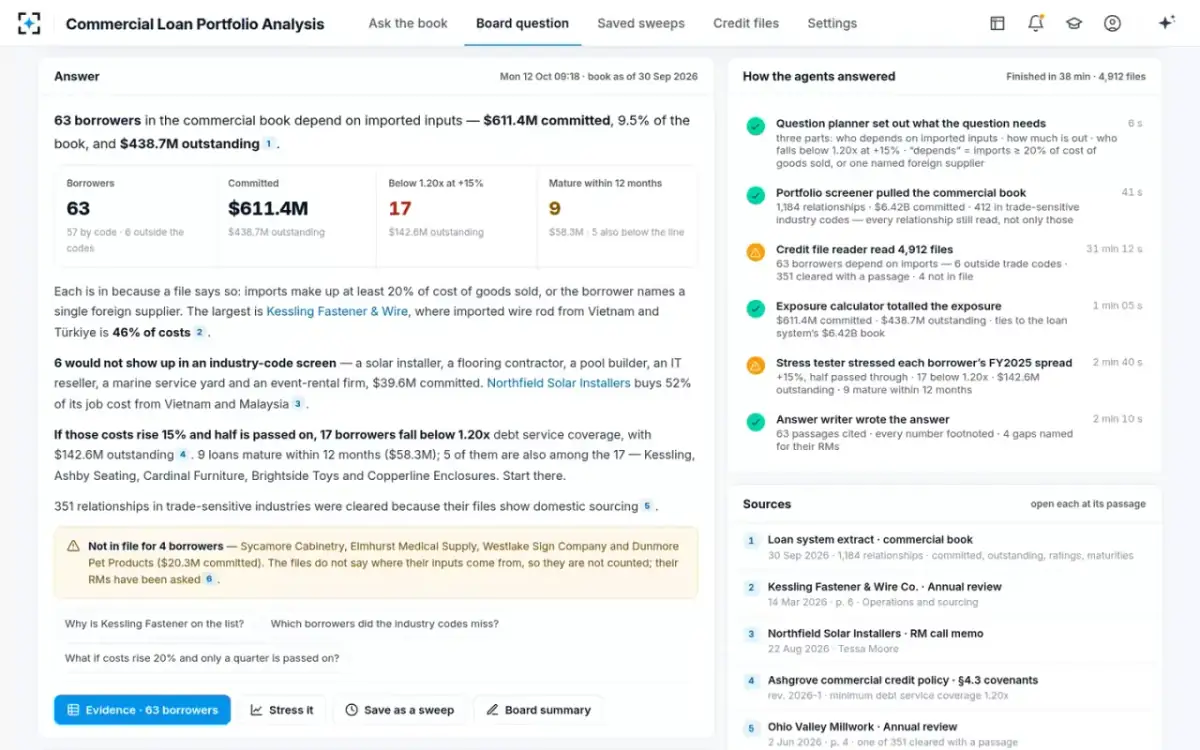Open the Settings tab
Viewport: 1200px width, 750px height.
pos(832,23)
